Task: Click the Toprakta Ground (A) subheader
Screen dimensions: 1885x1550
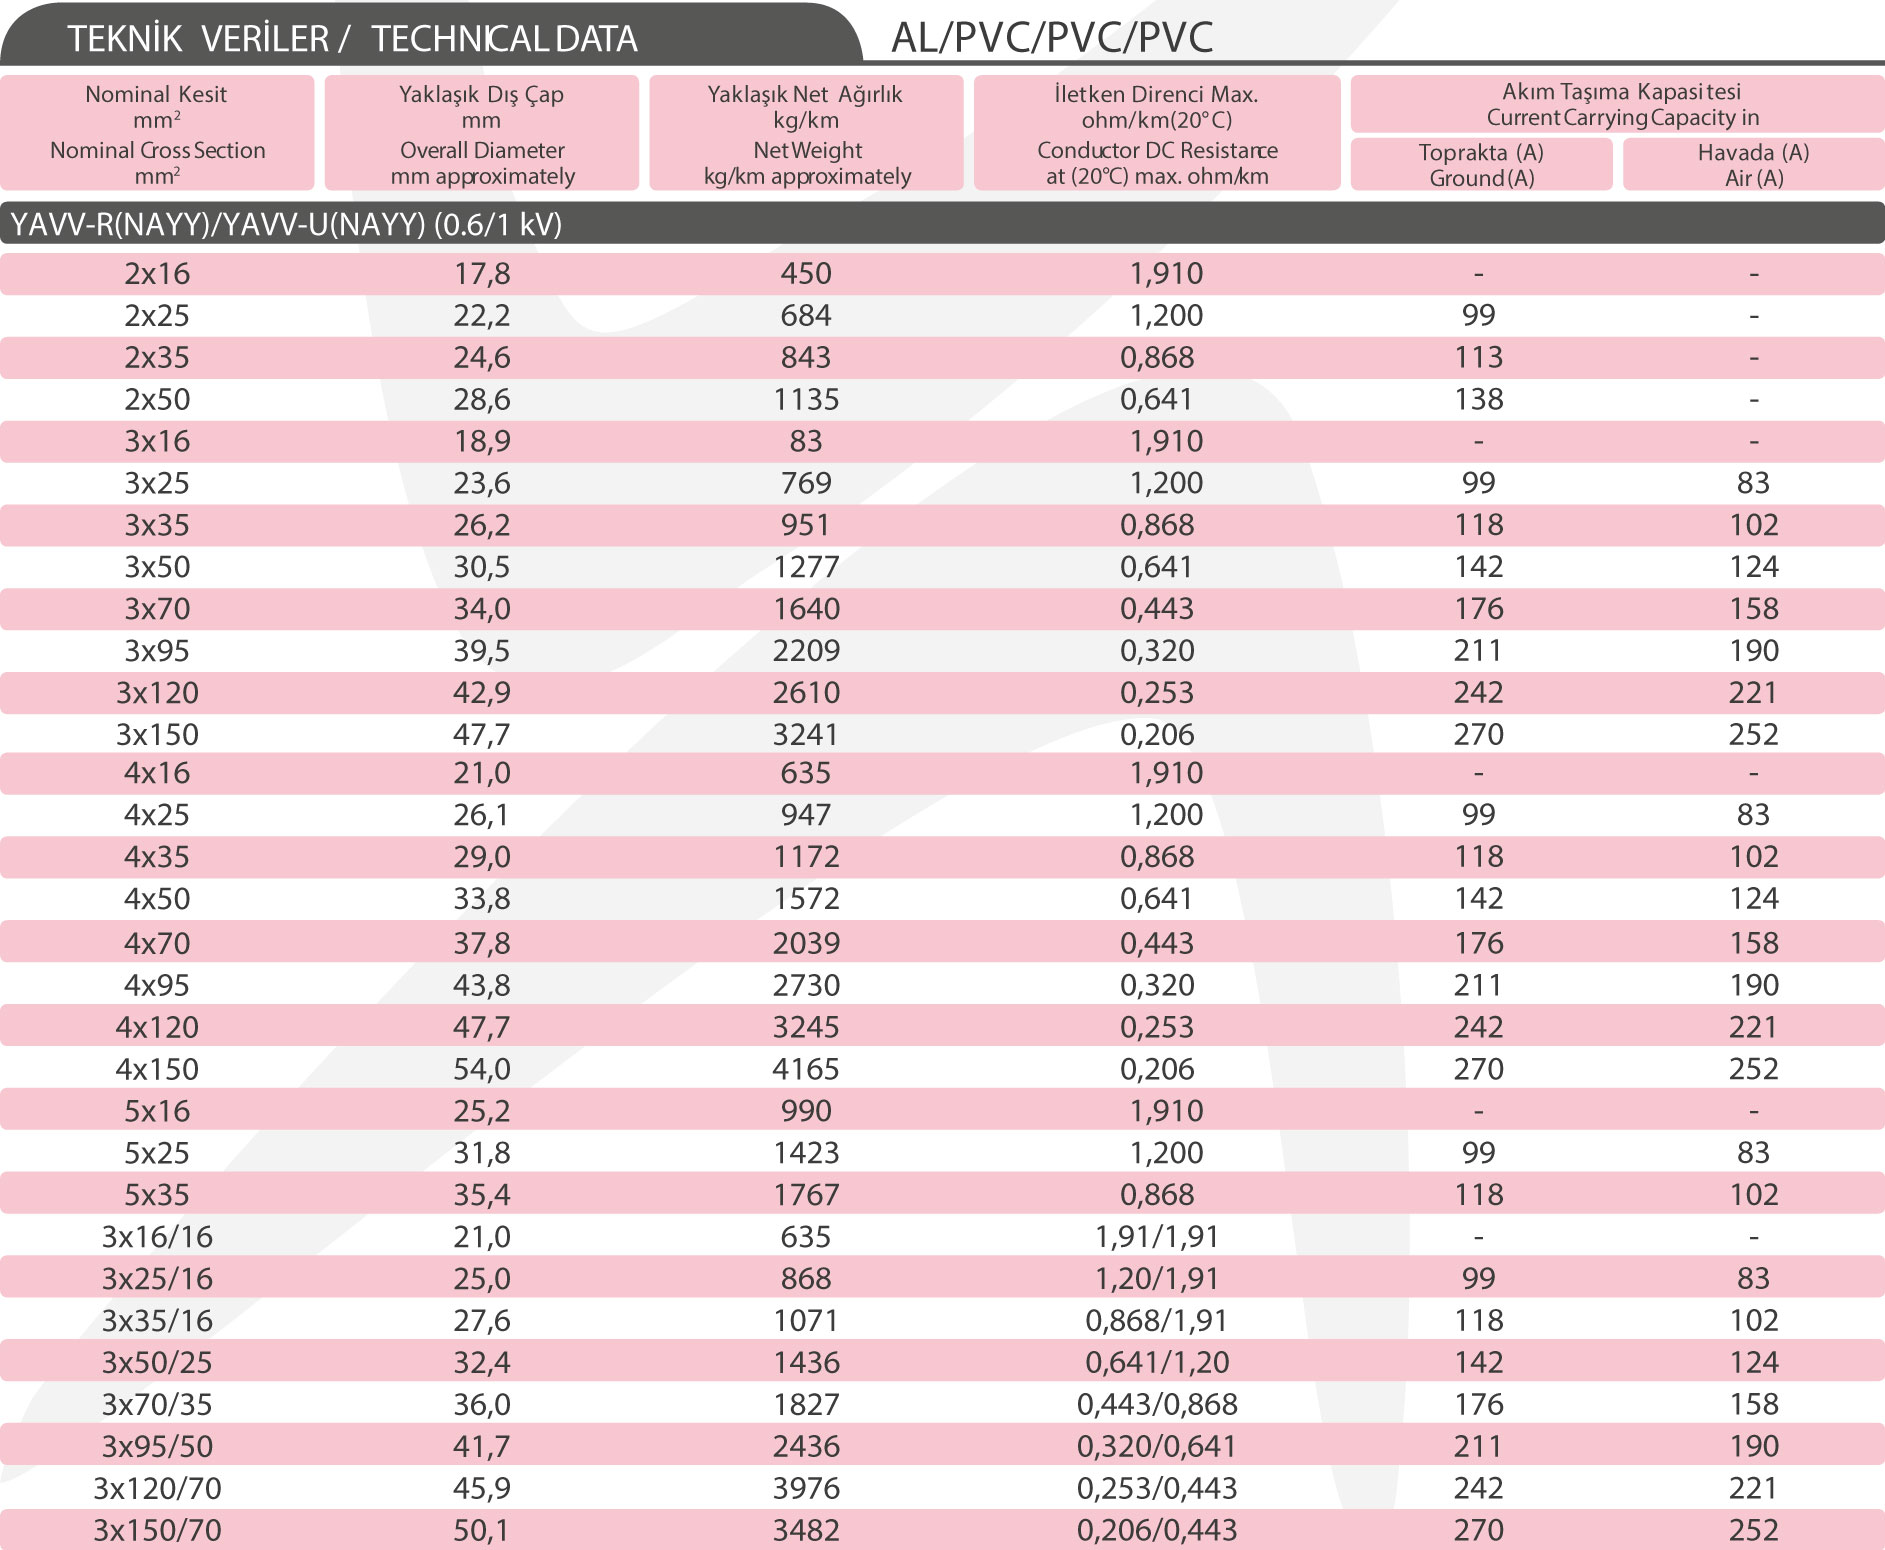Action: pos(1481,165)
